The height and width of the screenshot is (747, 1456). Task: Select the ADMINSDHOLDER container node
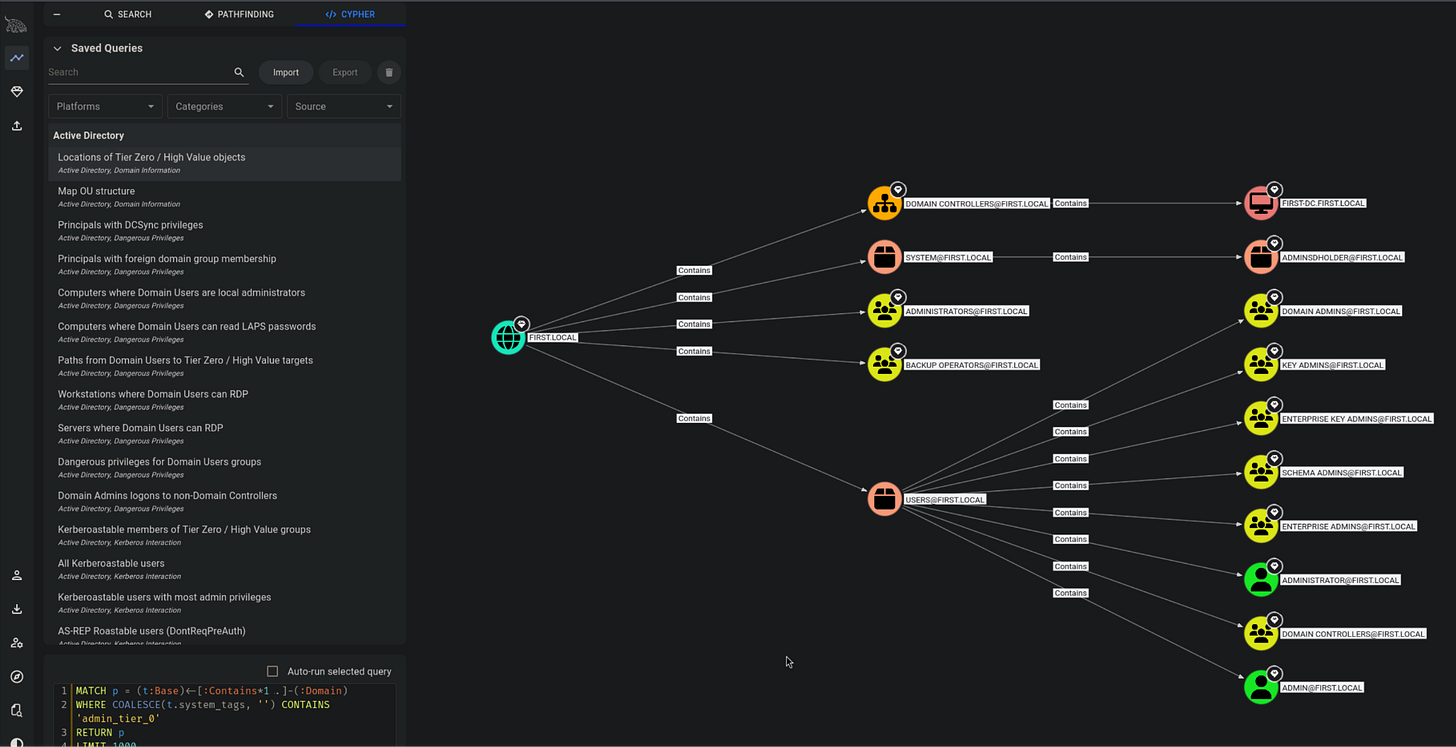click(x=1260, y=257)
